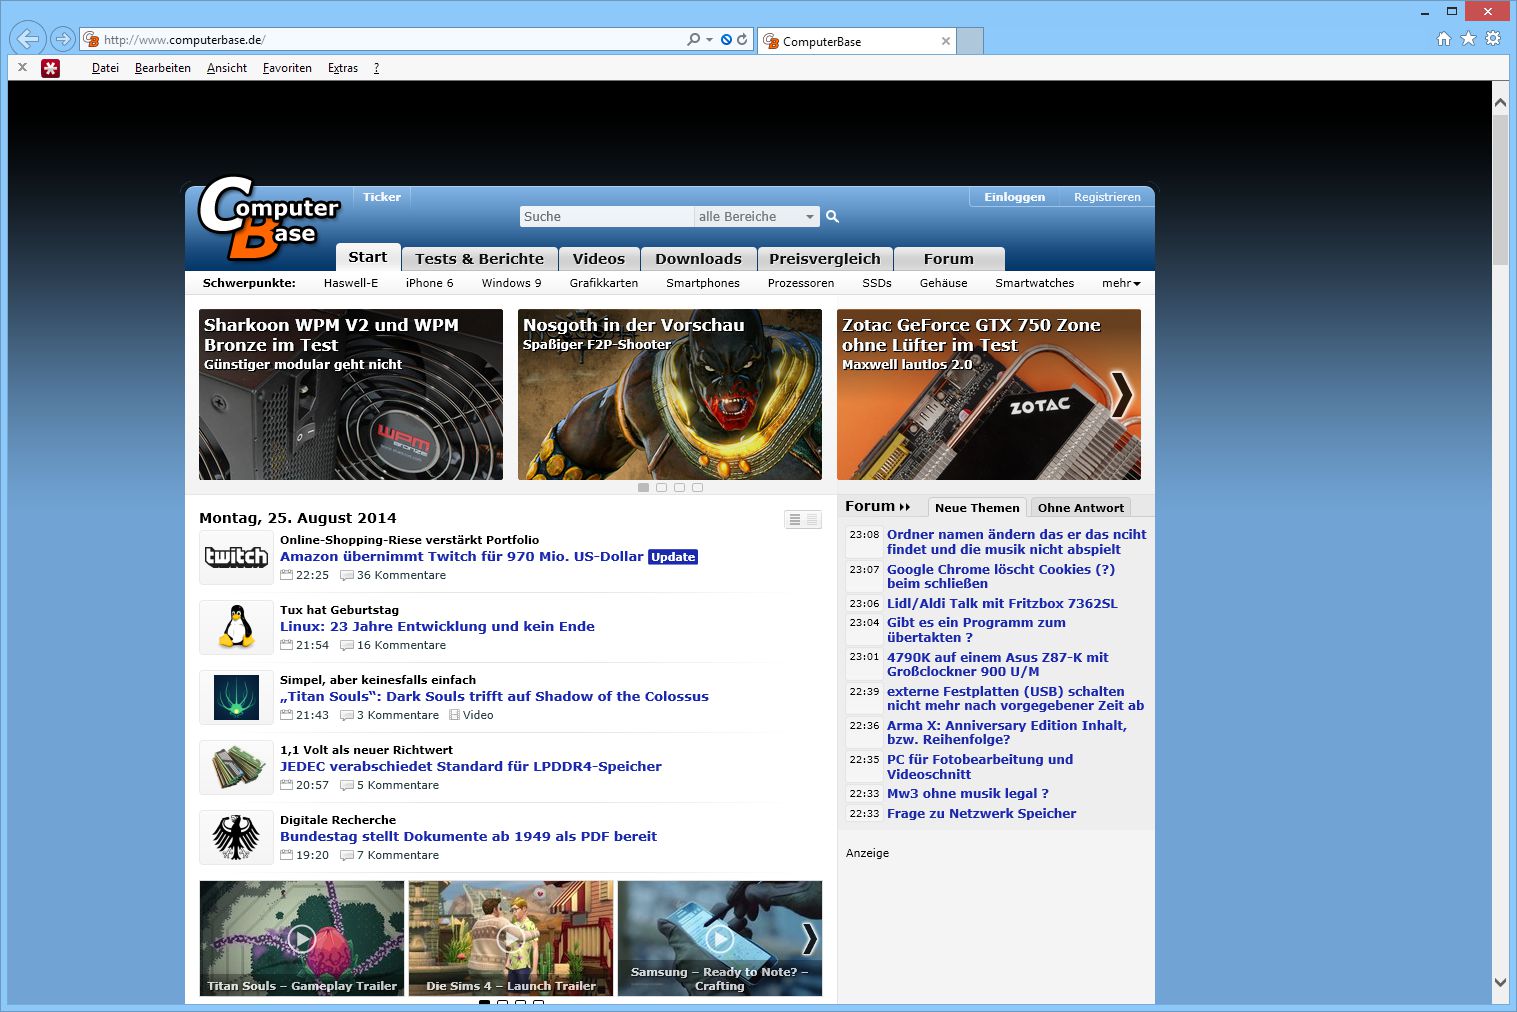
Task: Open 'Linux: 23 Jahre Entwicklung' article
Action: (437, 627)
